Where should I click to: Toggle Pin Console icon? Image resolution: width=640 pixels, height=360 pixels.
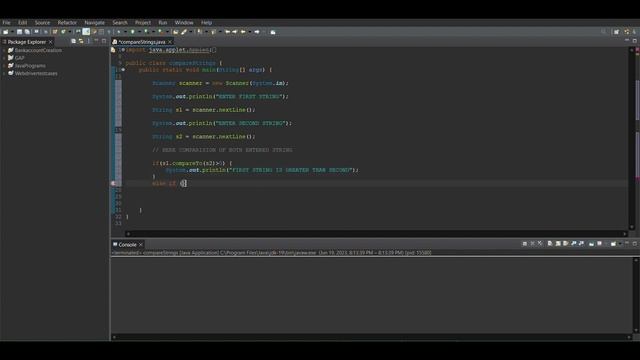pos(591,244)
